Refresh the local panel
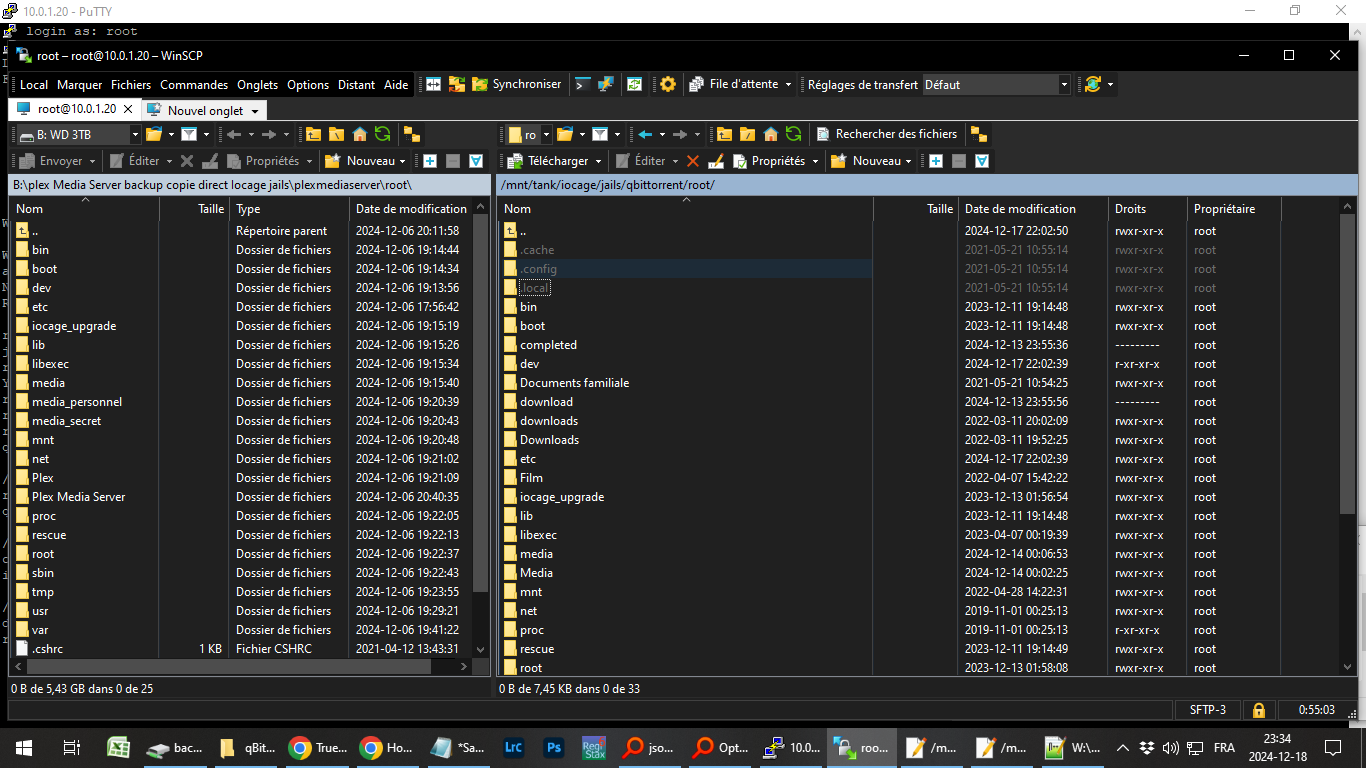The height and width of the screenshot is (768, 1366). click(382, 134)
